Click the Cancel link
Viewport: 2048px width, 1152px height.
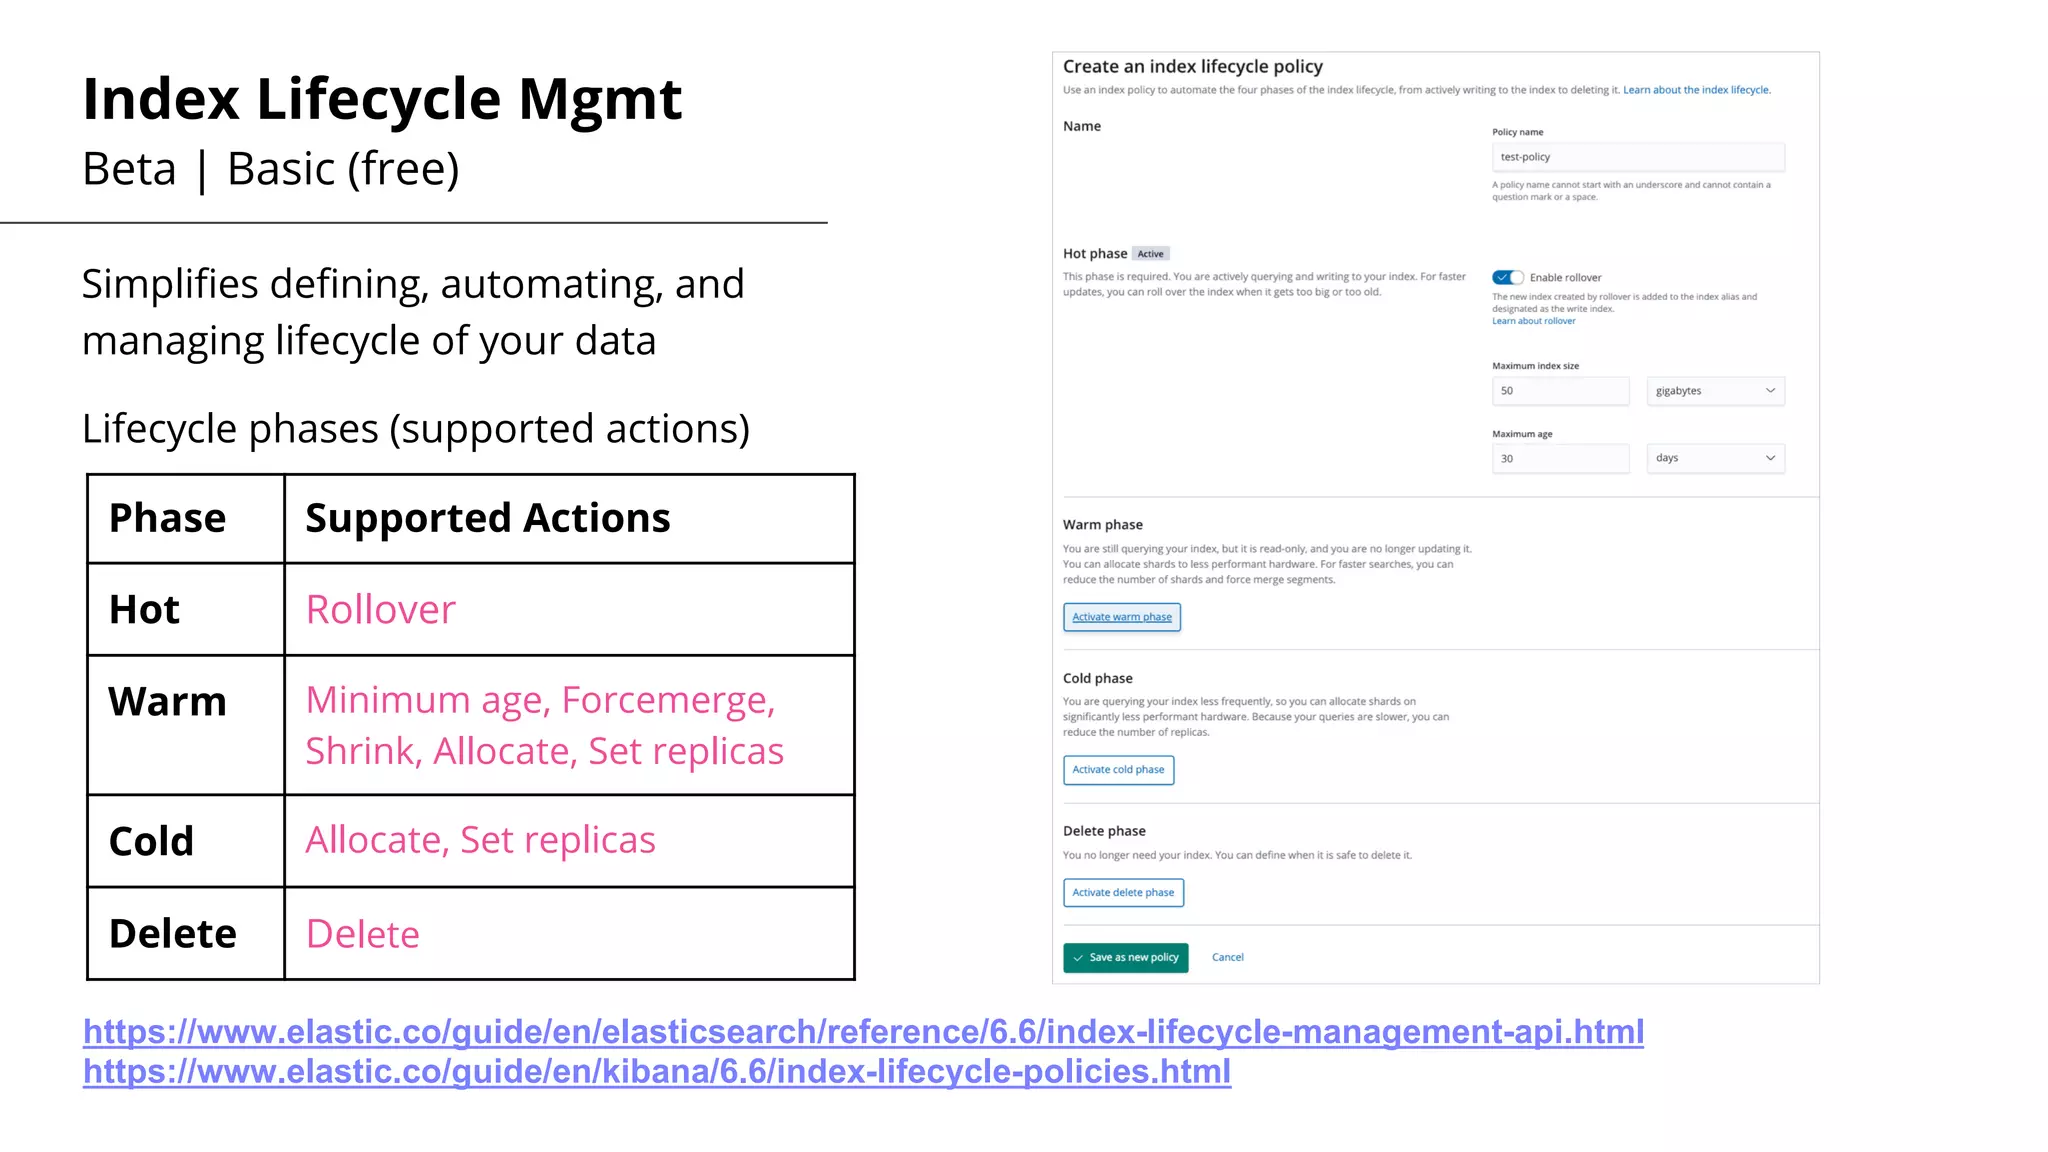pos(1228,958)
